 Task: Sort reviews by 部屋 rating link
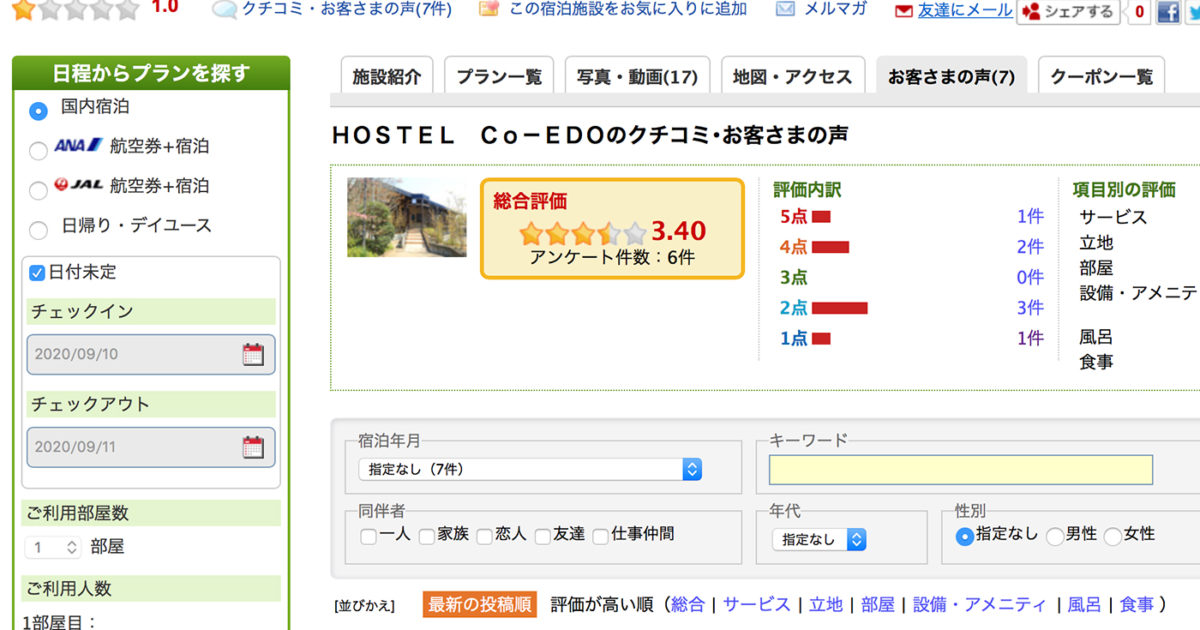[x=878, y=604]
